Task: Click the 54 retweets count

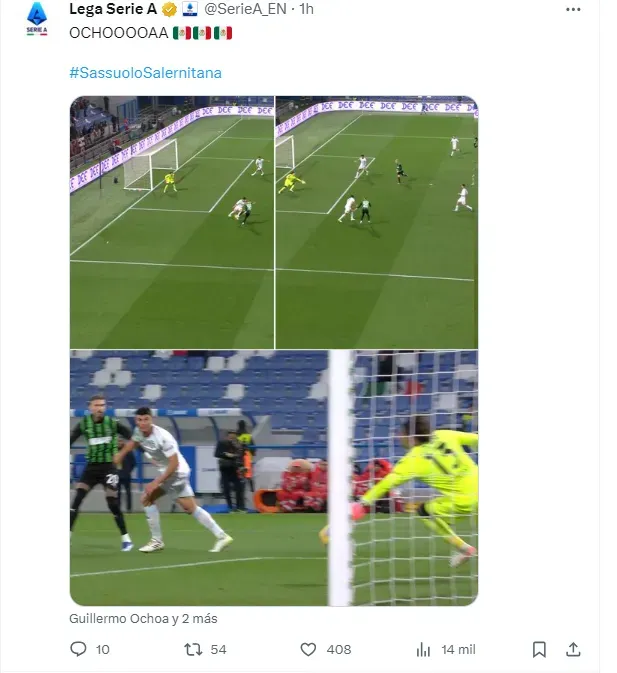Action: (x=218, y=649)
